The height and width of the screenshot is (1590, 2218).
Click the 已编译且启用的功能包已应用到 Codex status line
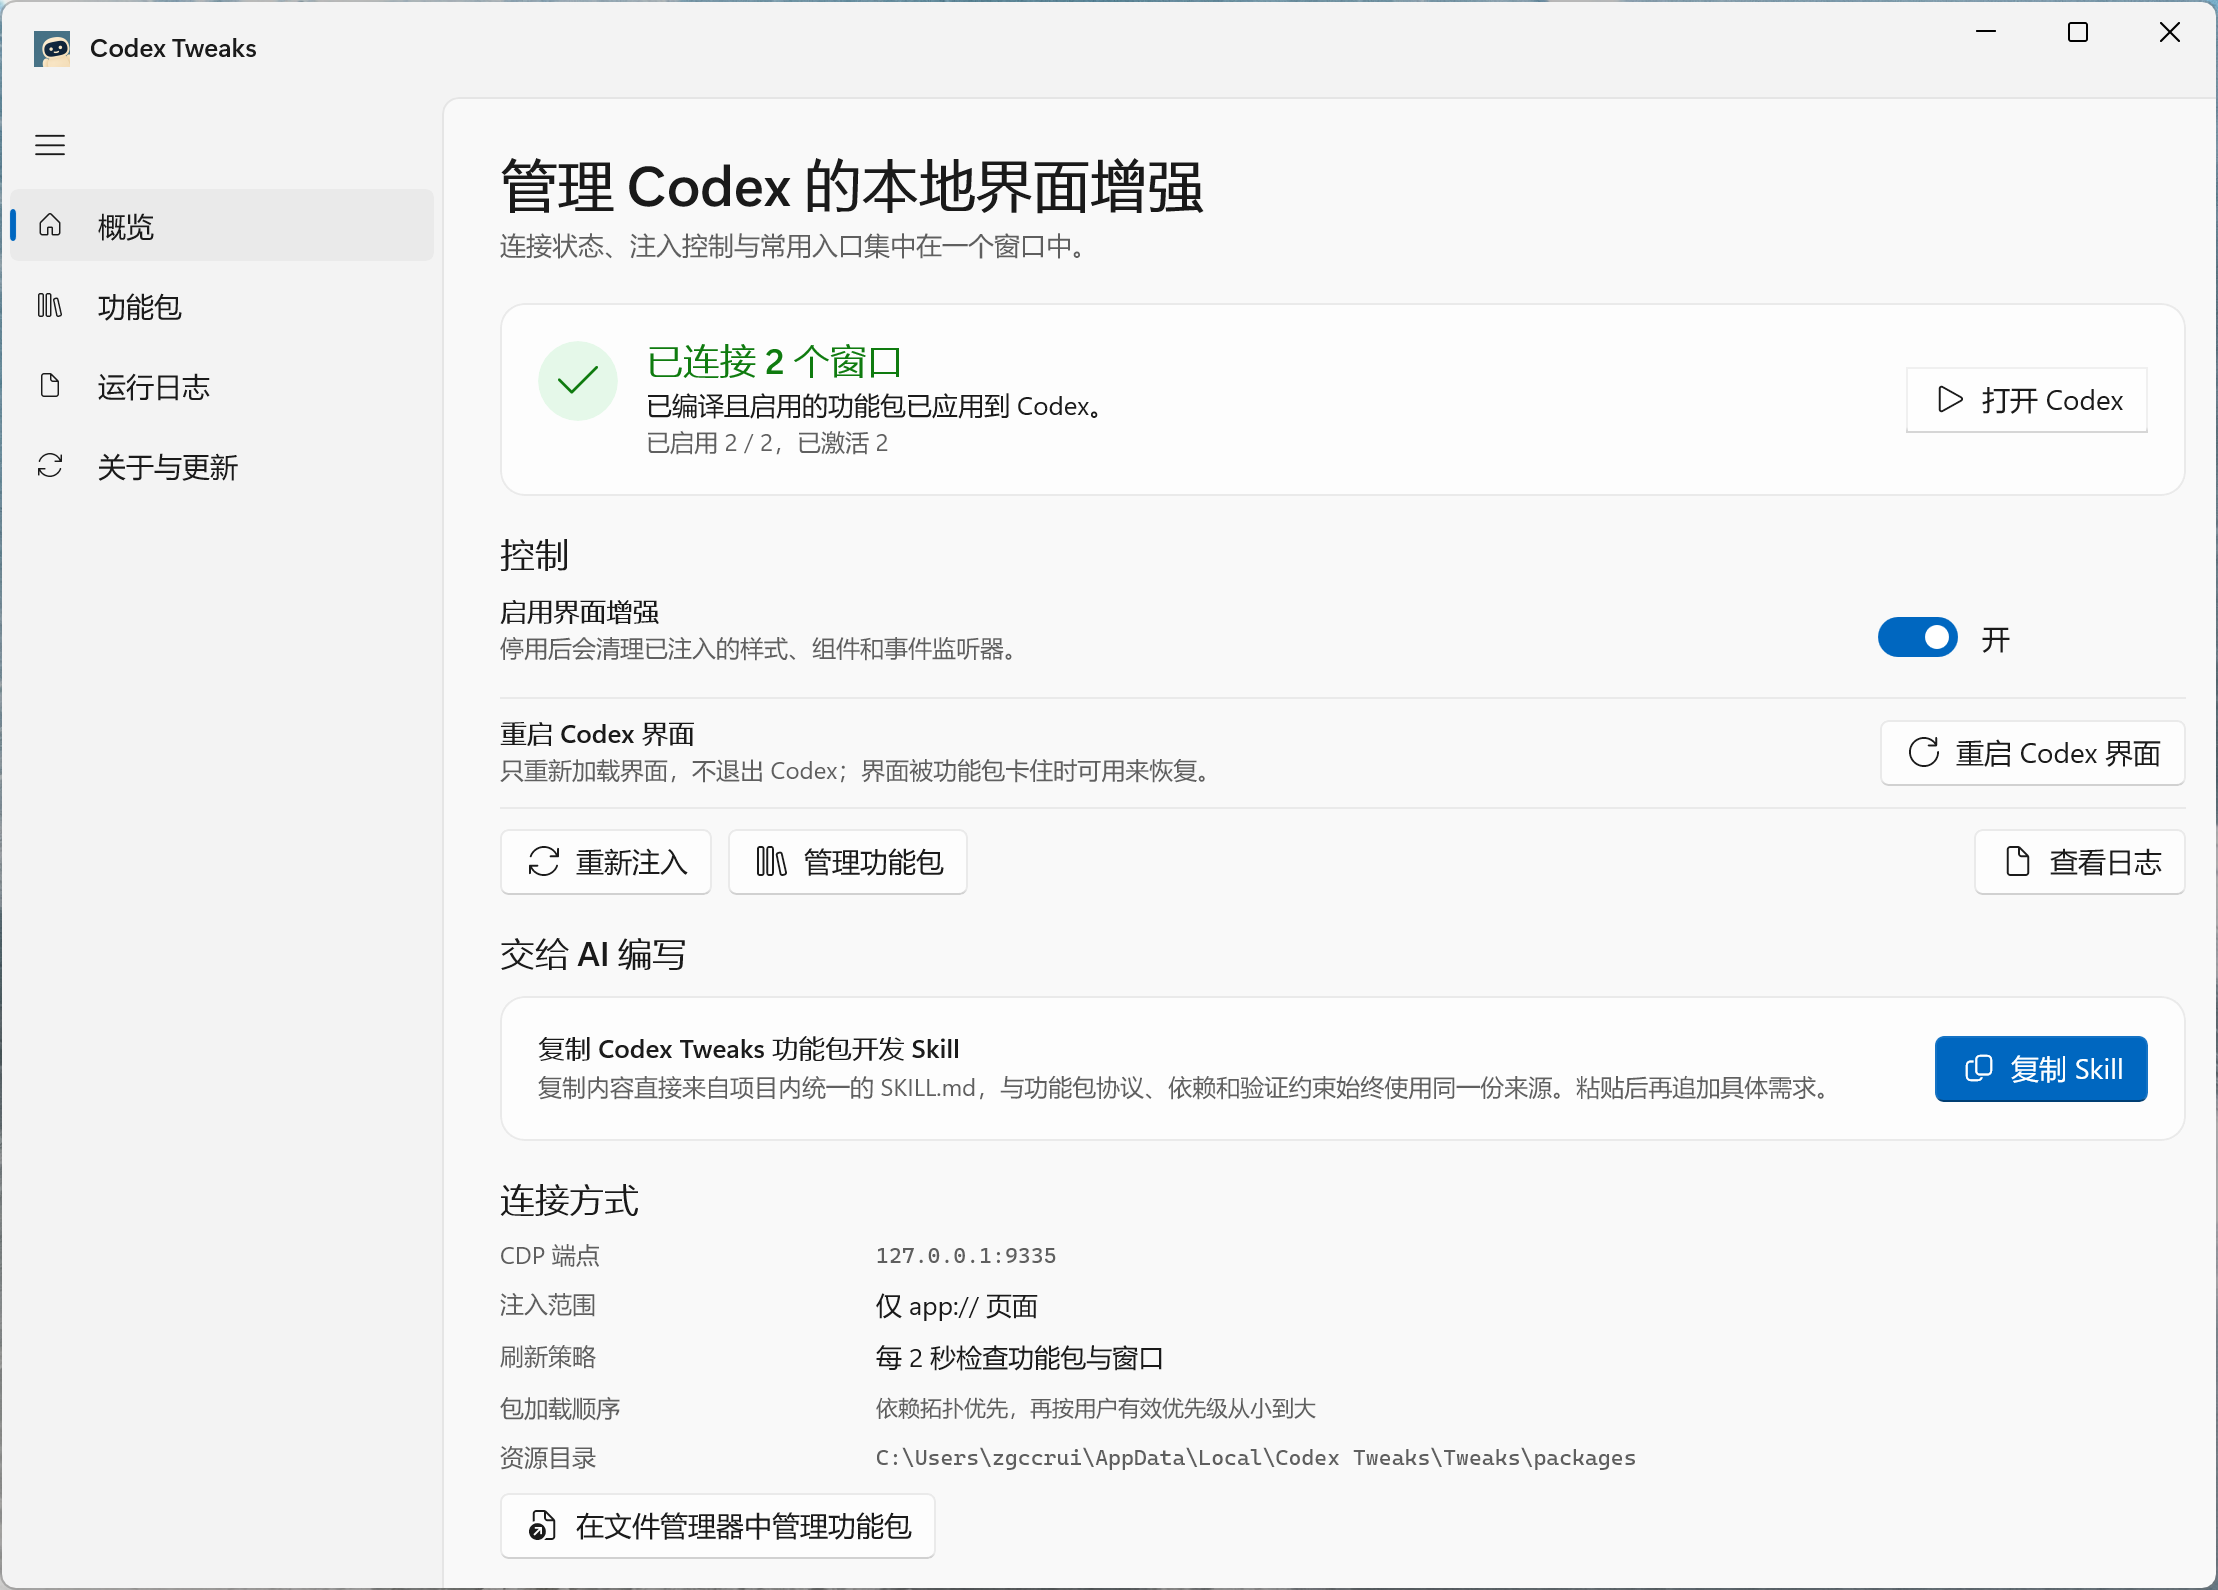(x=875, y=406)
